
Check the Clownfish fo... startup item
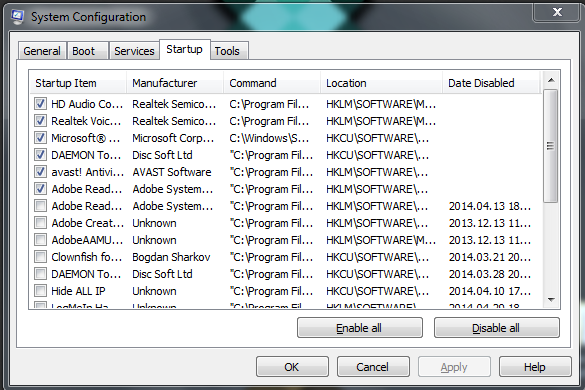tap(40, 257)
